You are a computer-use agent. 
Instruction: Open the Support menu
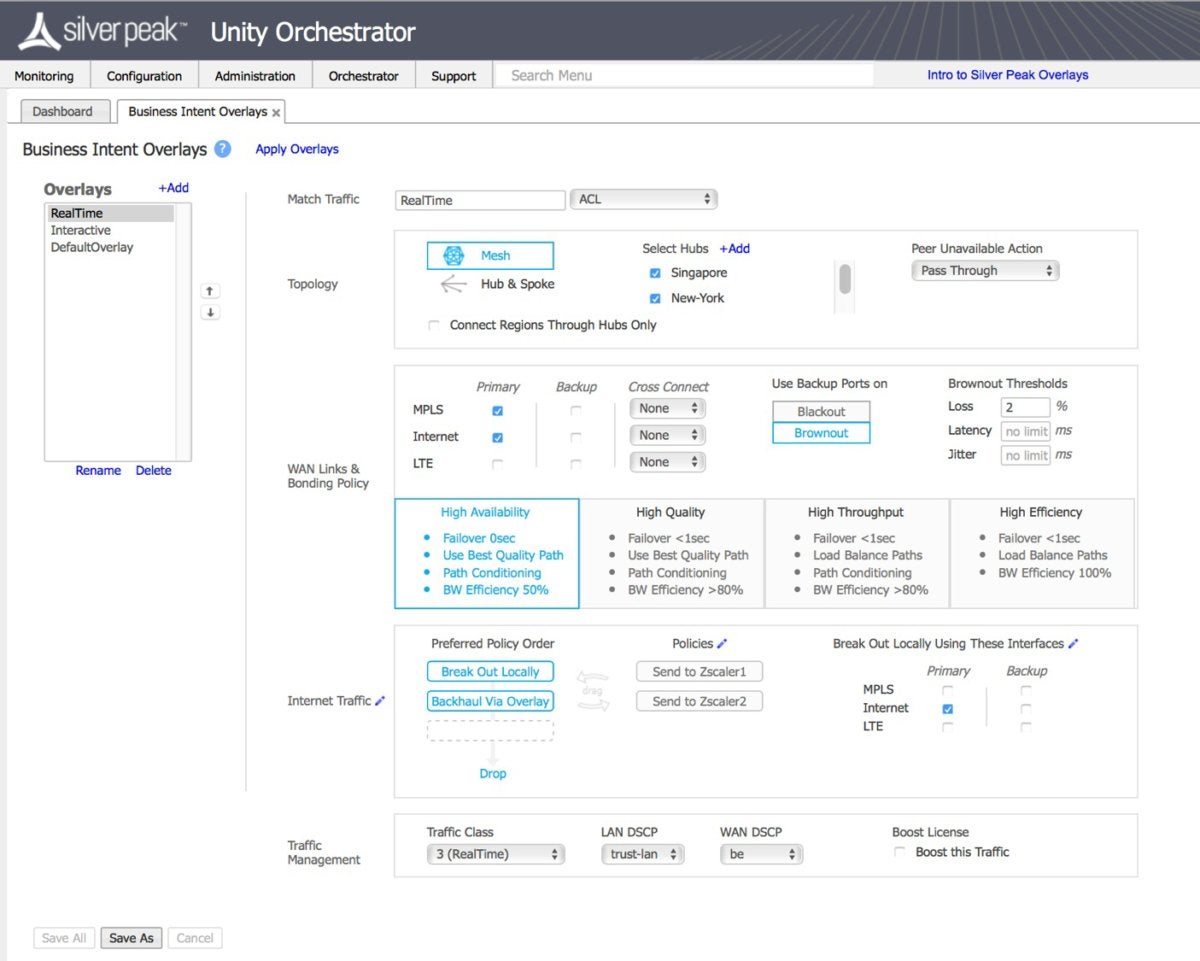coord(454,76)
